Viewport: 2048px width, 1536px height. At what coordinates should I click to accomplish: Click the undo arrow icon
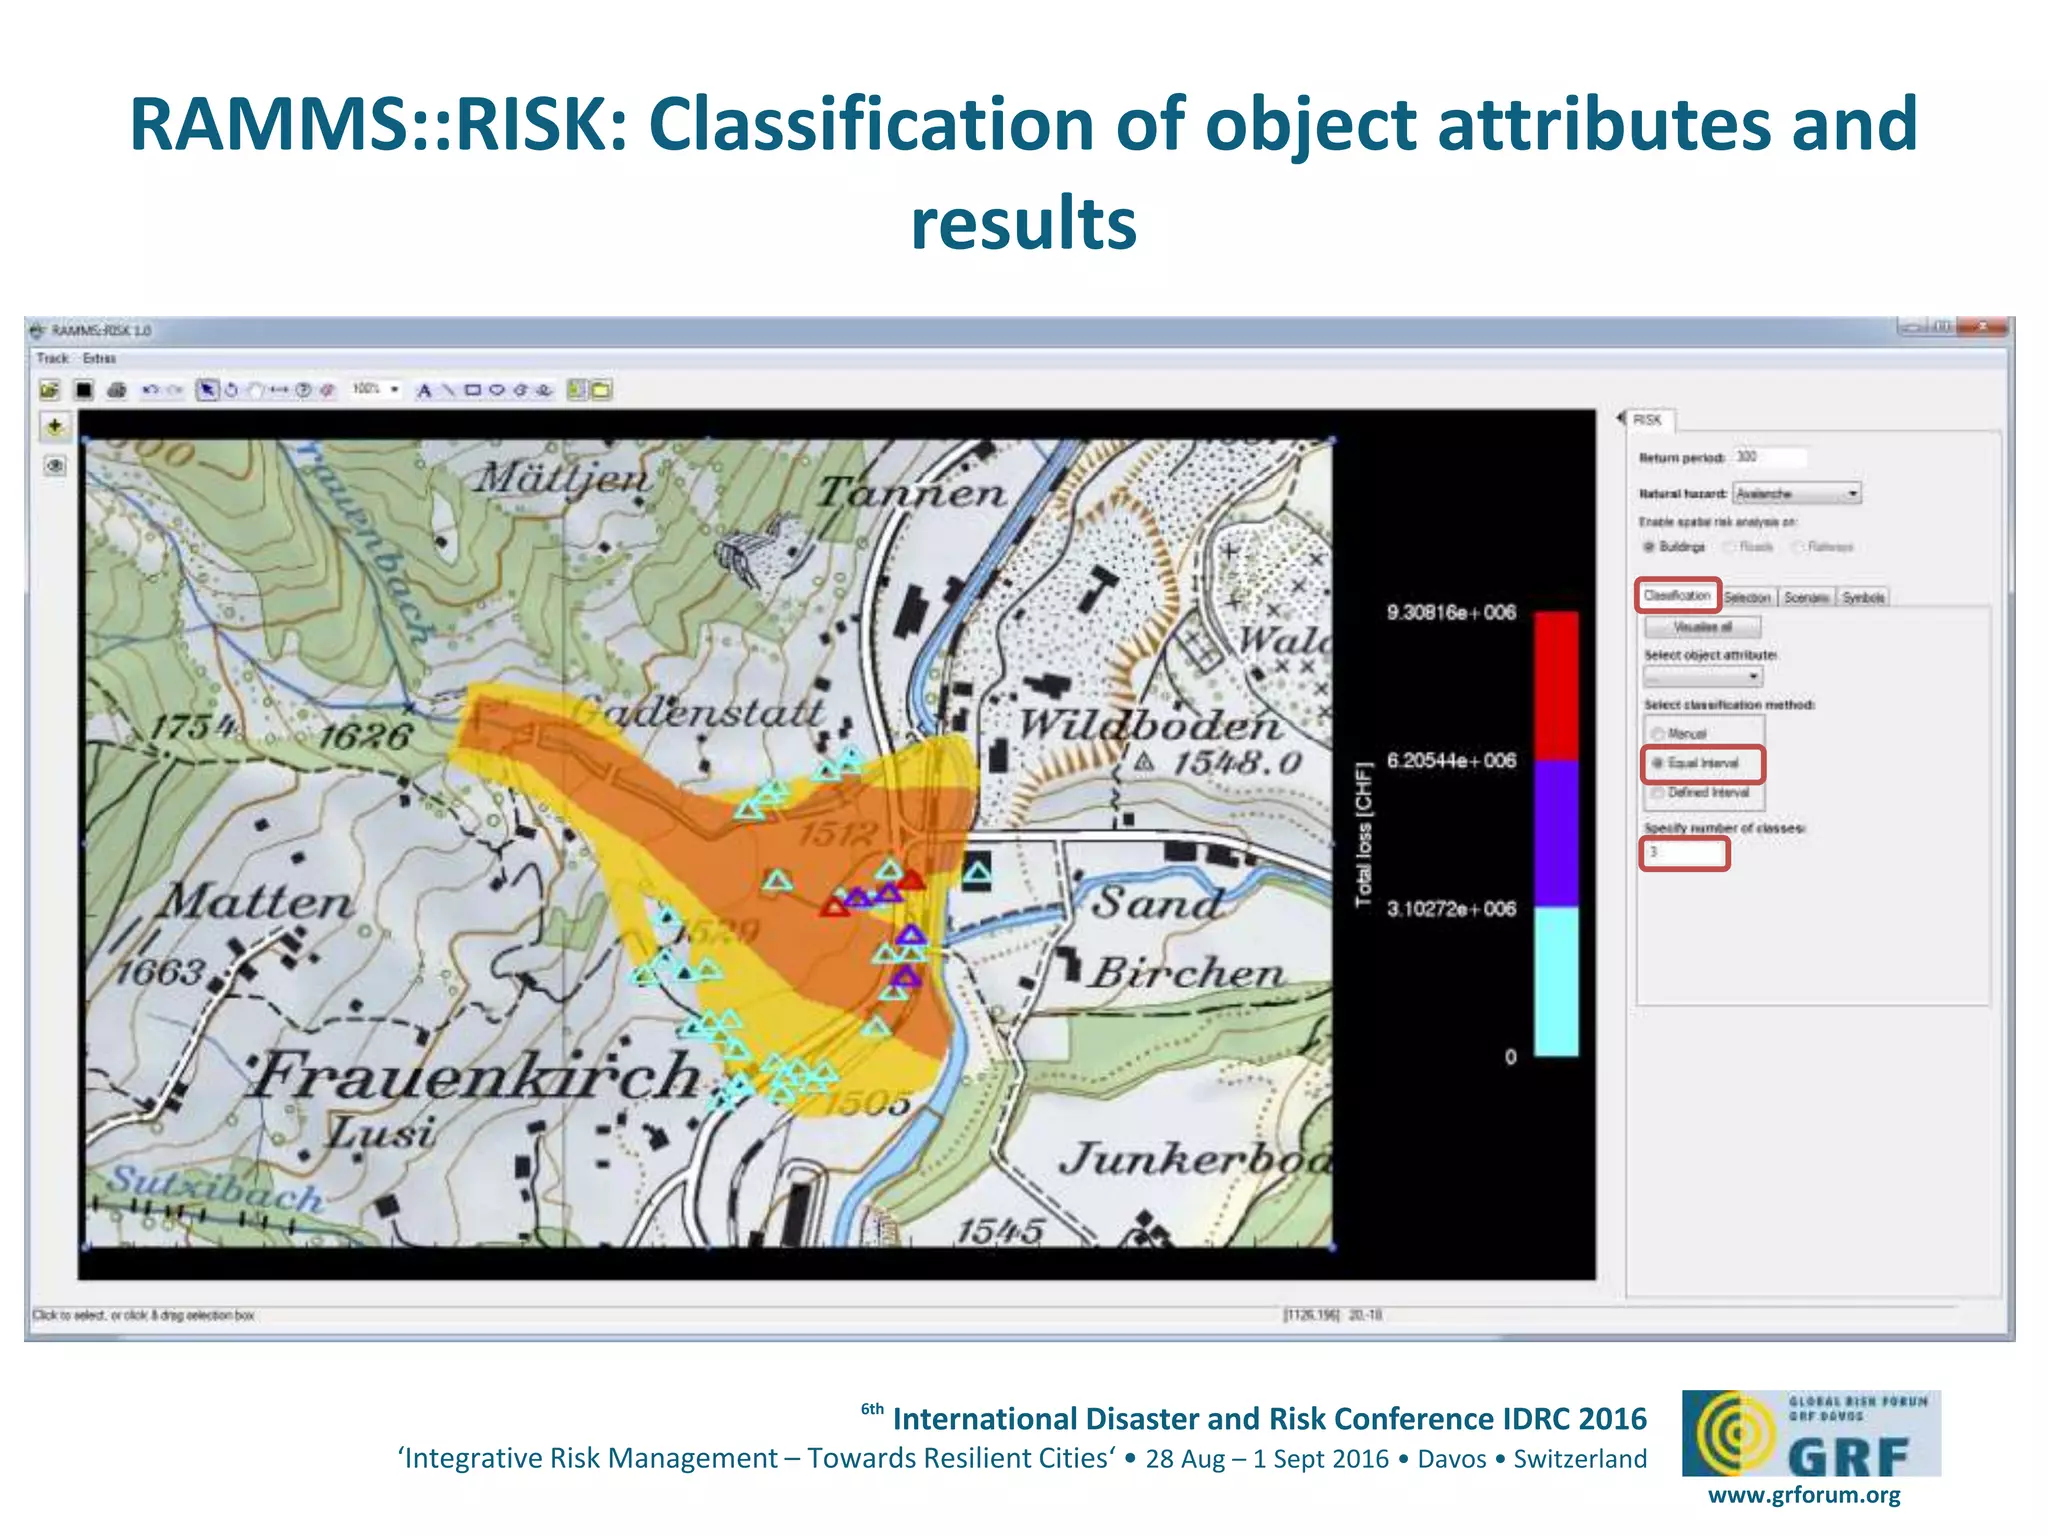click(x=150, y=390)
